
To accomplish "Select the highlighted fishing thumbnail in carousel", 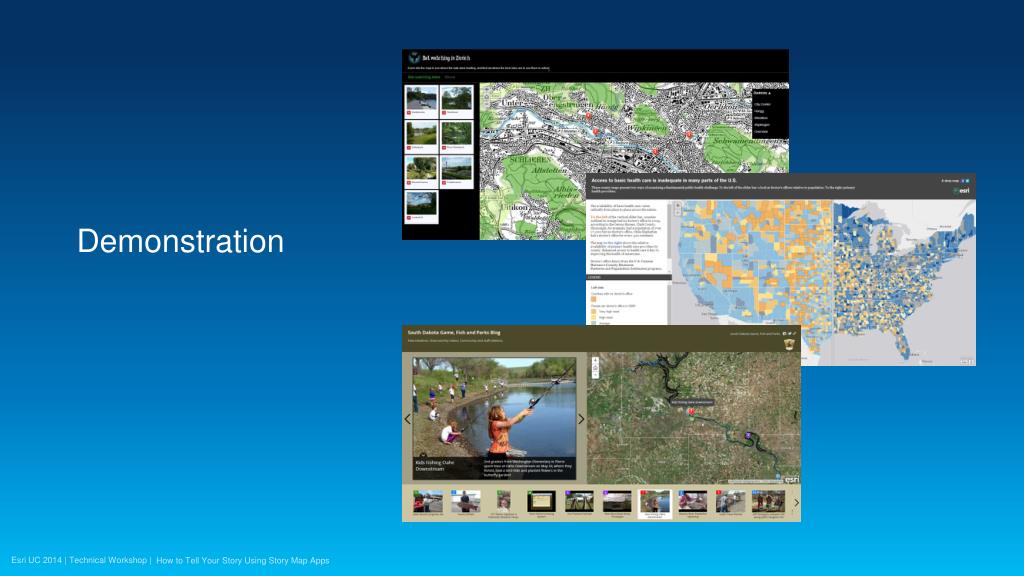I will [654, 503].
